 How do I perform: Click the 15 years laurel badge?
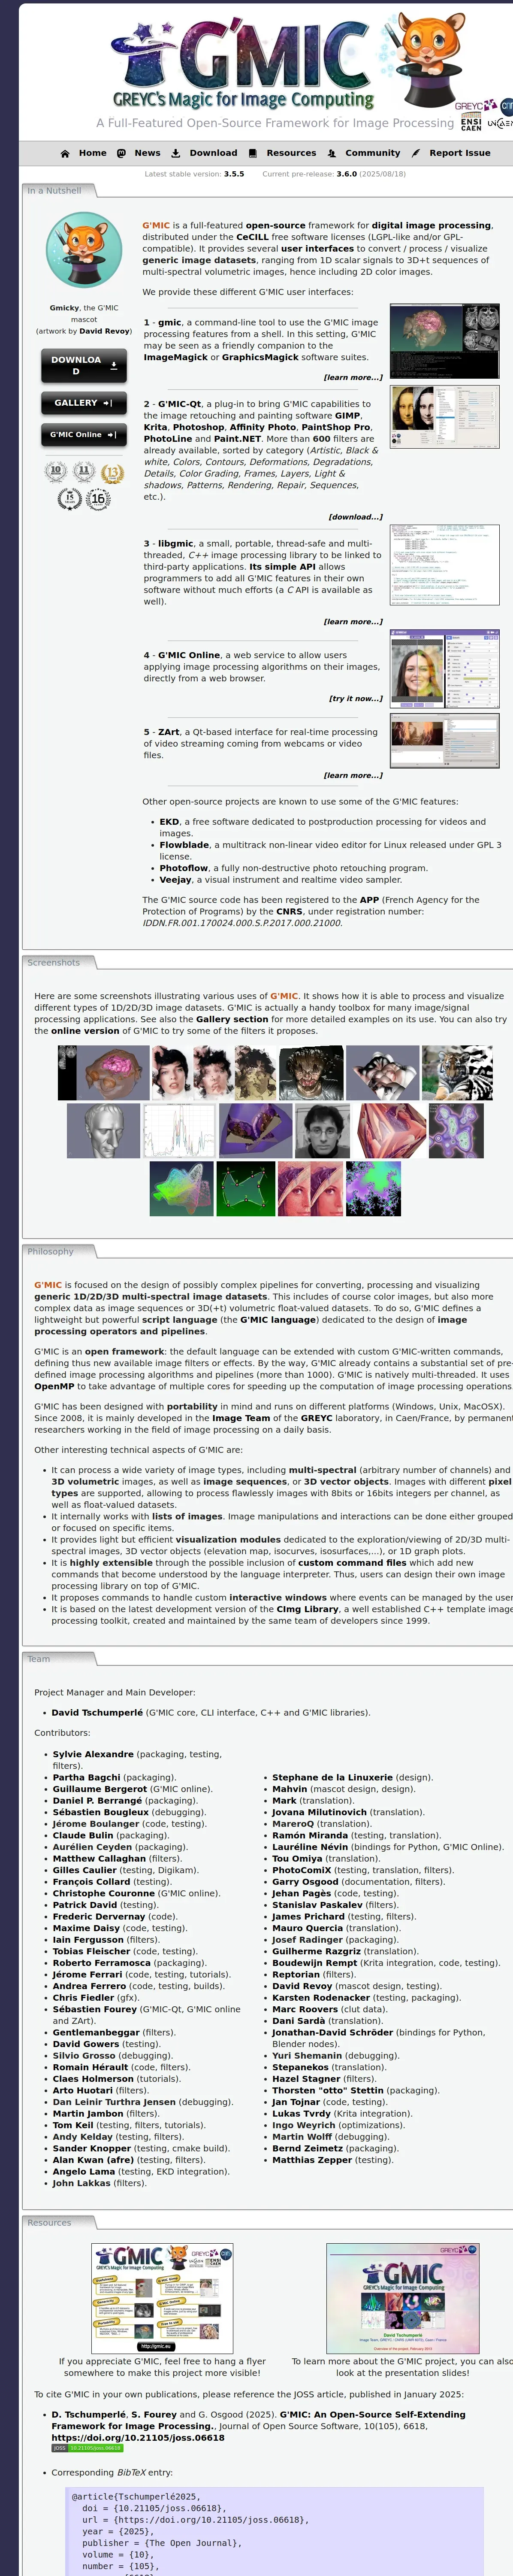(x=69, y=498)
